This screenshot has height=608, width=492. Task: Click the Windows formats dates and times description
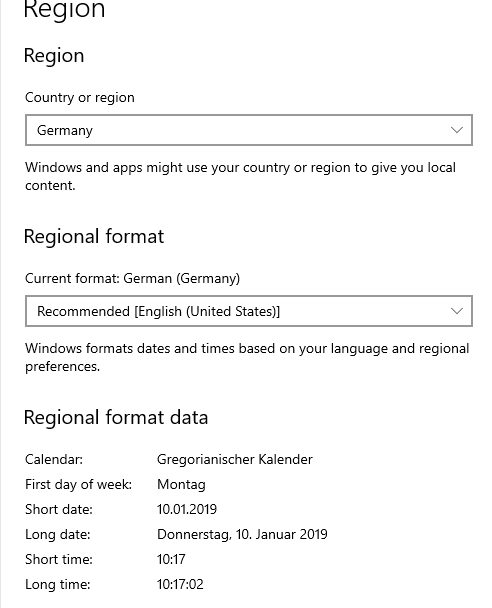tap(247, 358)
